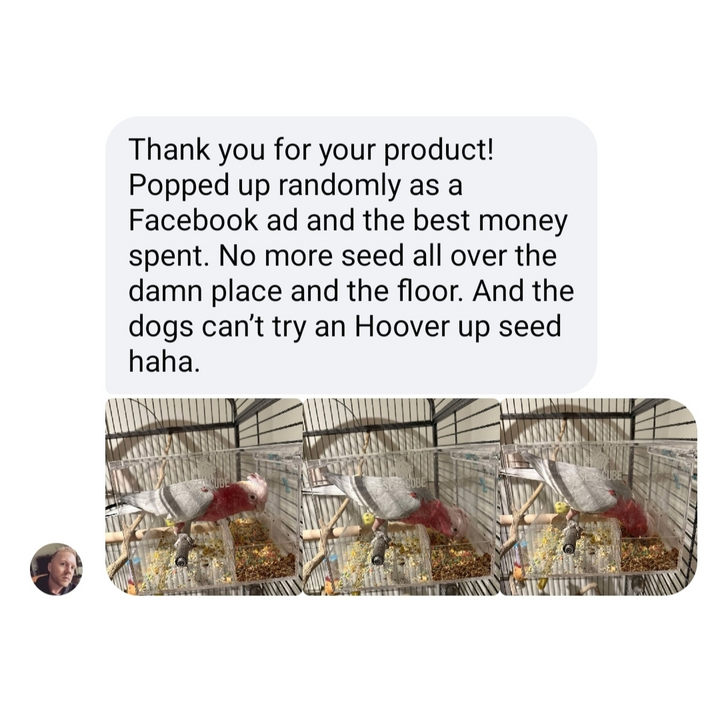Select the gray message bubble
720x720 pixels.
[x=351, y=255]
